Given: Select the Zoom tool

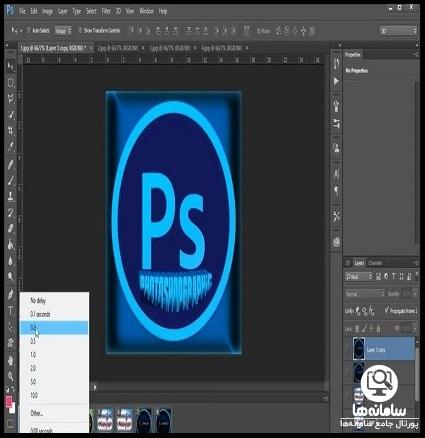Looking at the screenshot, I should click(11, 376).
